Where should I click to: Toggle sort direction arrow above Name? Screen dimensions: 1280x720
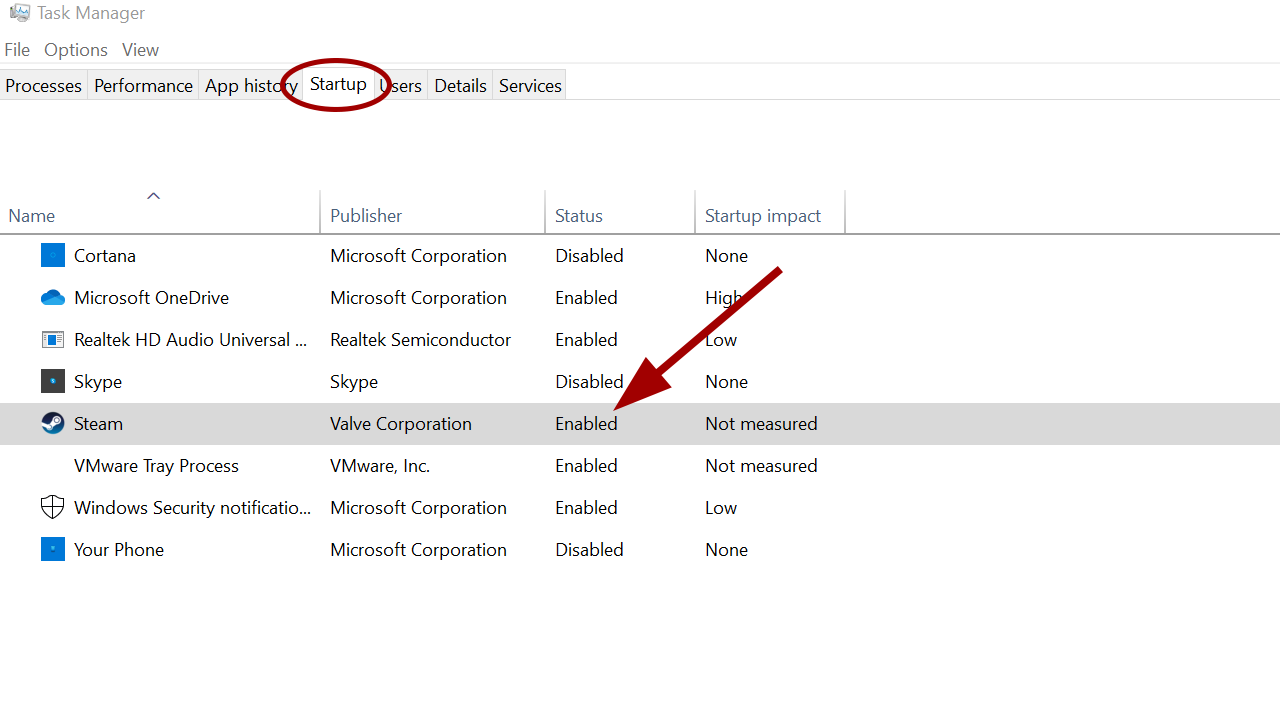click(x=153, y=196)
